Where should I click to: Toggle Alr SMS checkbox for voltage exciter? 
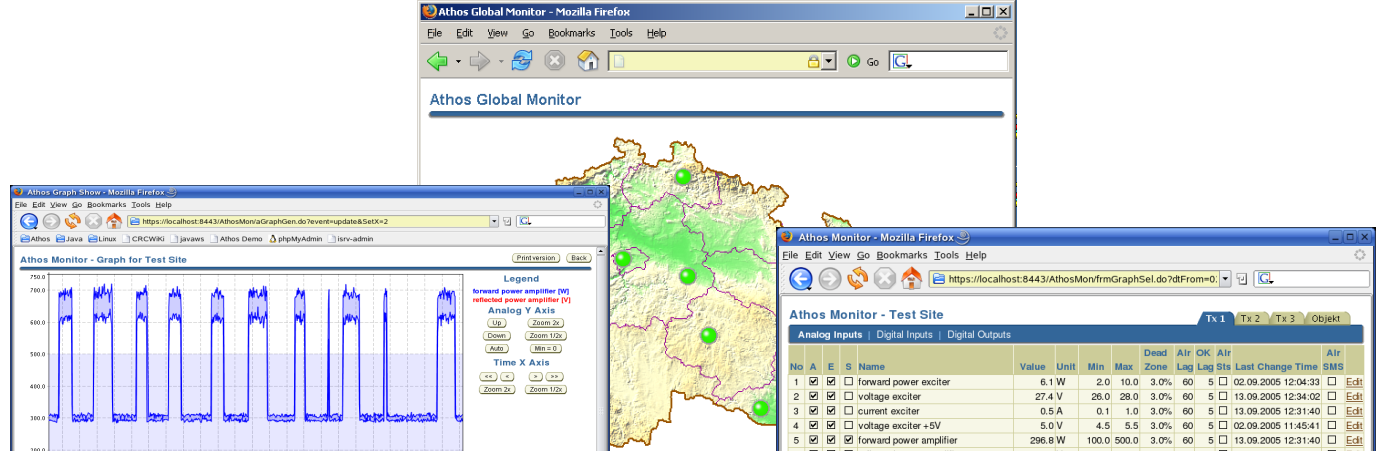(x=1331, y=396)
